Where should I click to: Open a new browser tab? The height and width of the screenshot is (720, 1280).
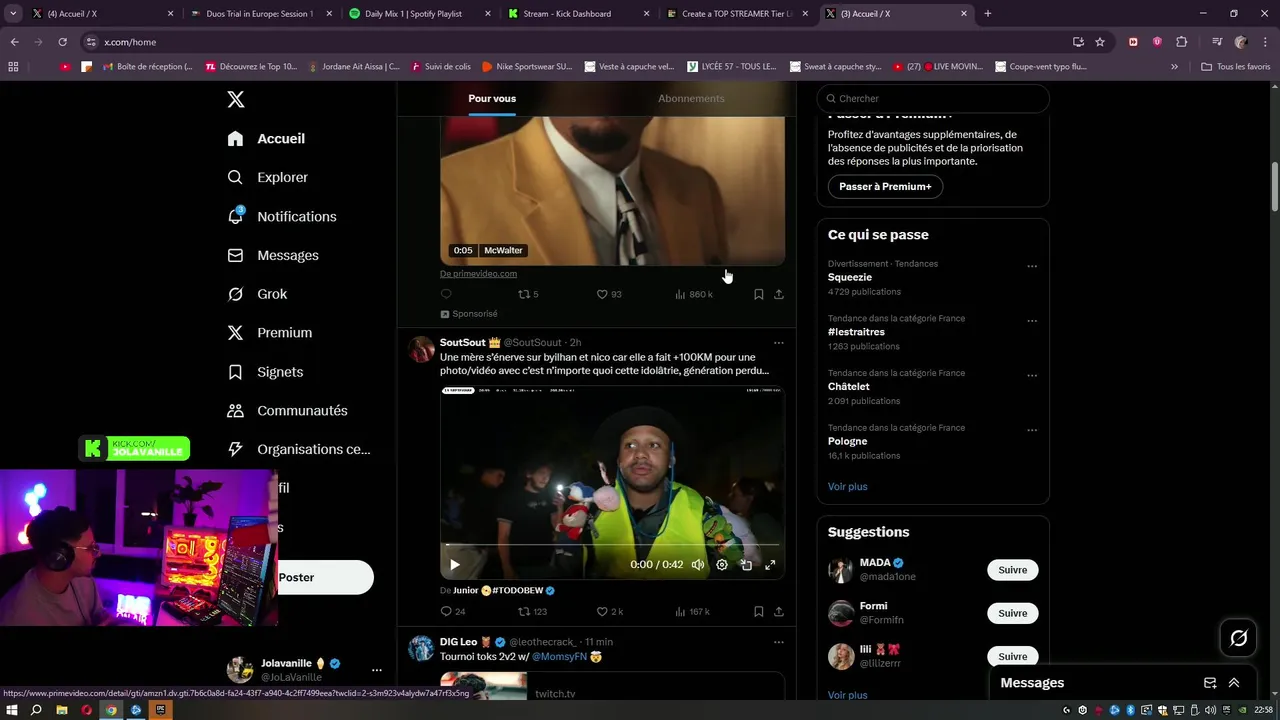coord(988,14)
